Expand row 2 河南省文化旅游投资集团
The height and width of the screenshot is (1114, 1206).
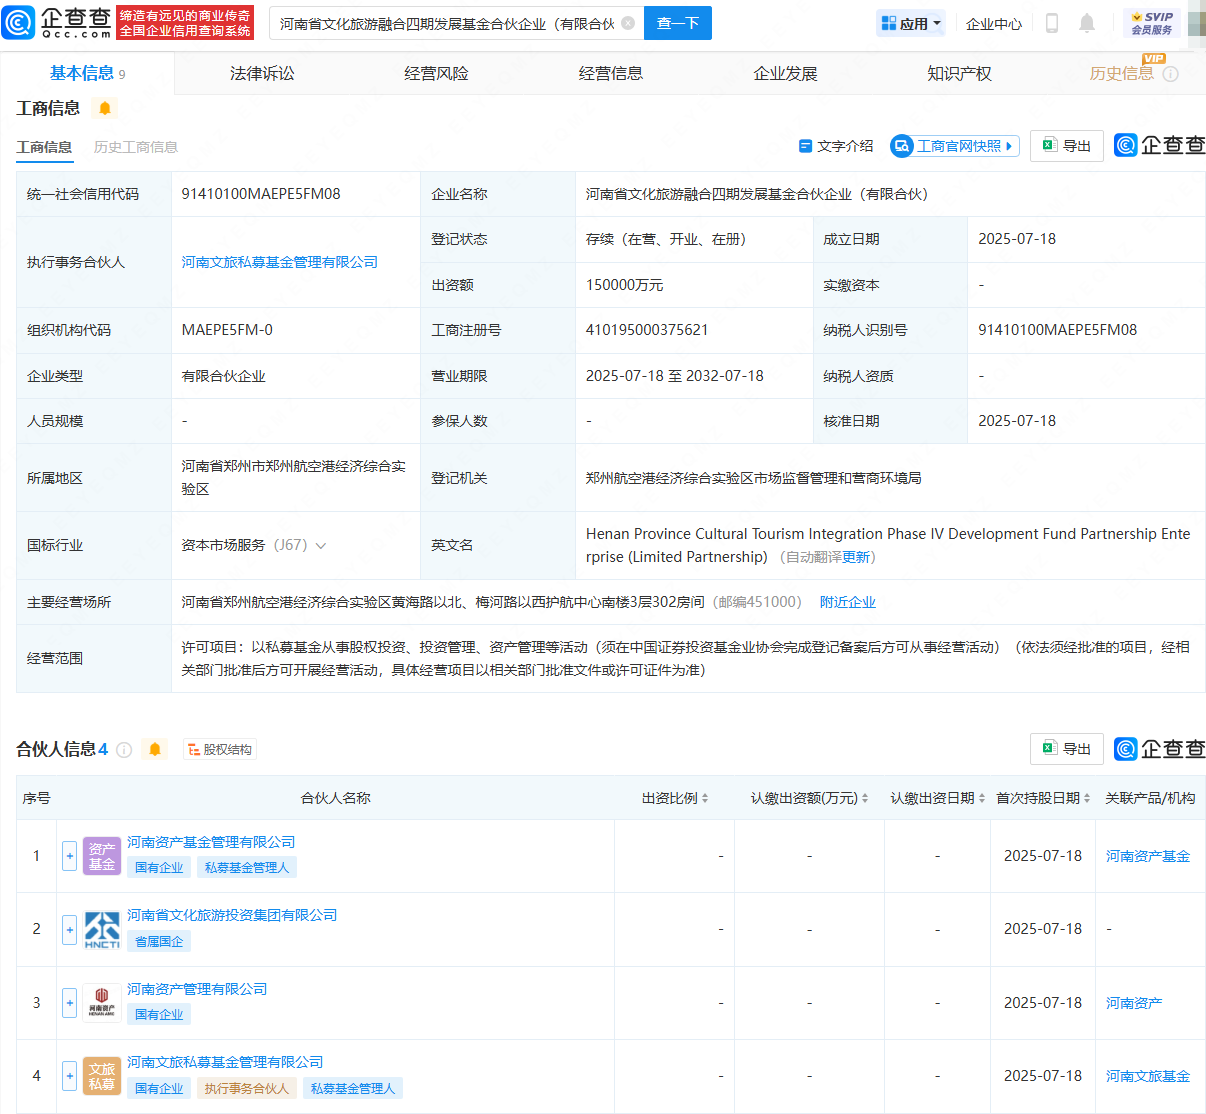point(70,929)
